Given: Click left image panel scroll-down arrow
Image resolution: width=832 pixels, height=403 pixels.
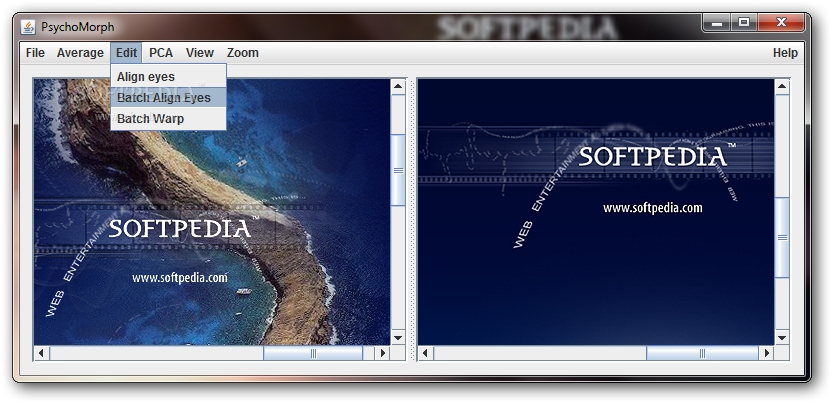Looking at the screenshot, I should [x=398, y=337].
